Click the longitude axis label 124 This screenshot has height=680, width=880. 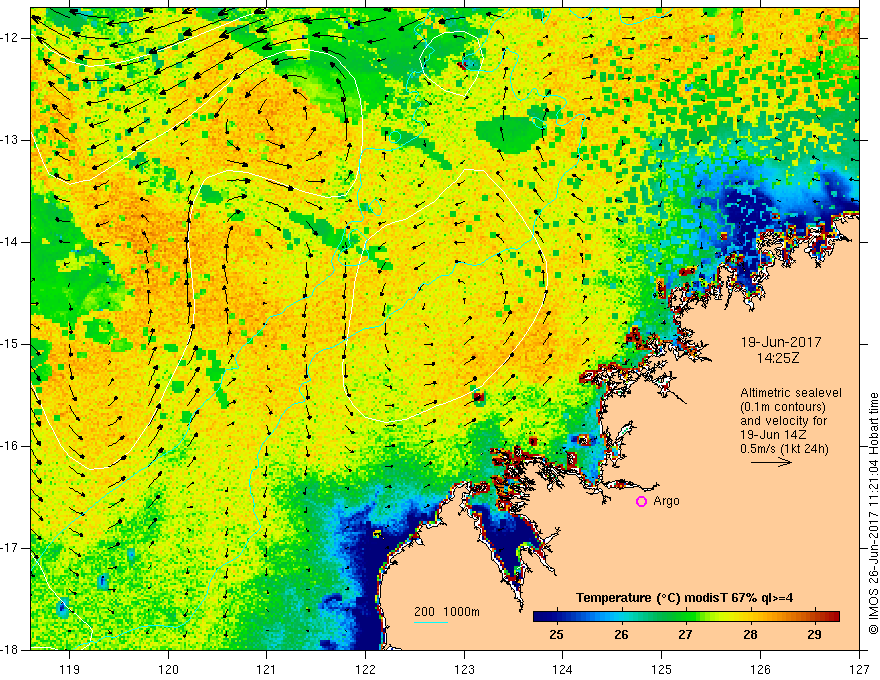point(563,669)
